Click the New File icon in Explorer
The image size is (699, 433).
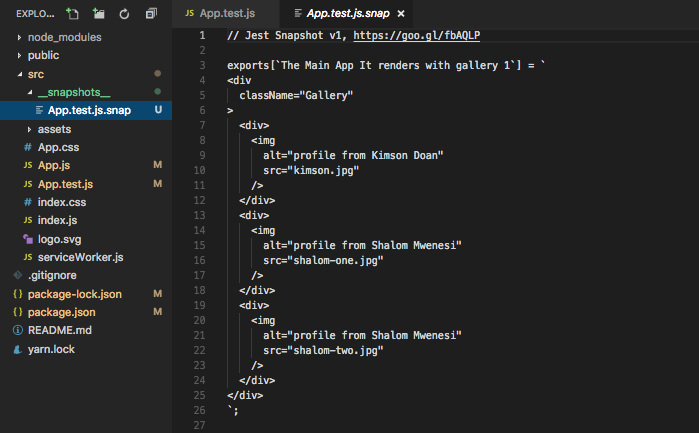72,14
